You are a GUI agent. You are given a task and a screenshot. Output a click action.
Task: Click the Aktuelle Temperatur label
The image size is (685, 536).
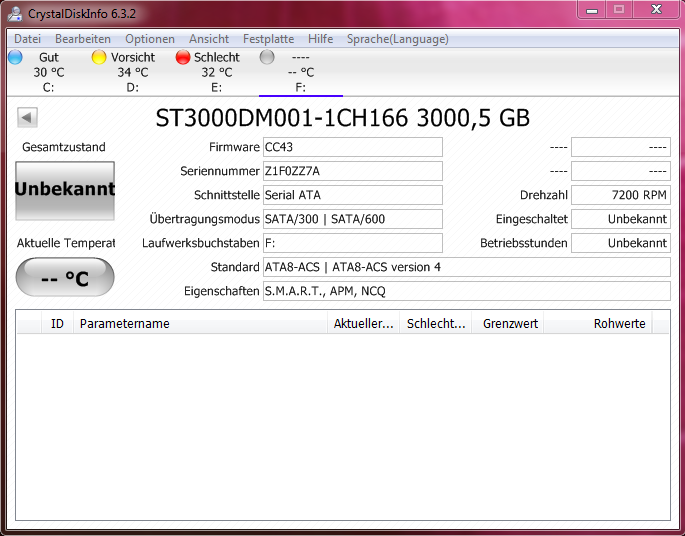(x=66, y=243)
